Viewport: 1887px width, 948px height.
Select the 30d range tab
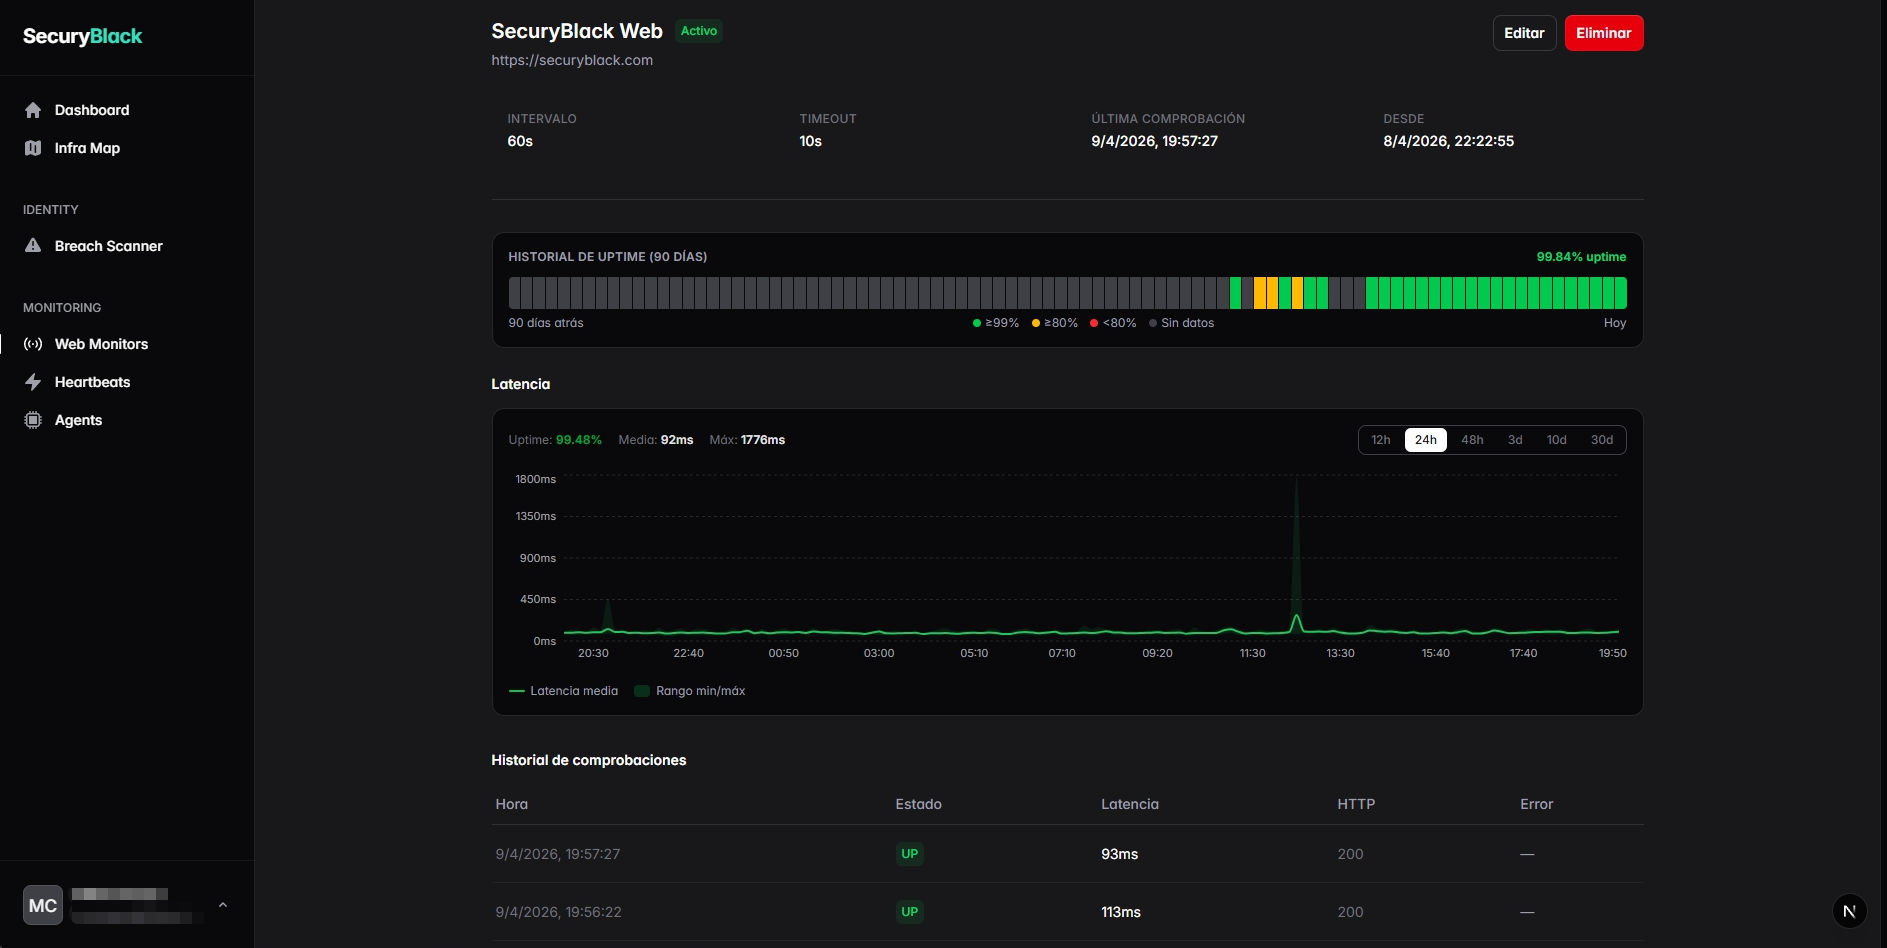click(1601, 440)
